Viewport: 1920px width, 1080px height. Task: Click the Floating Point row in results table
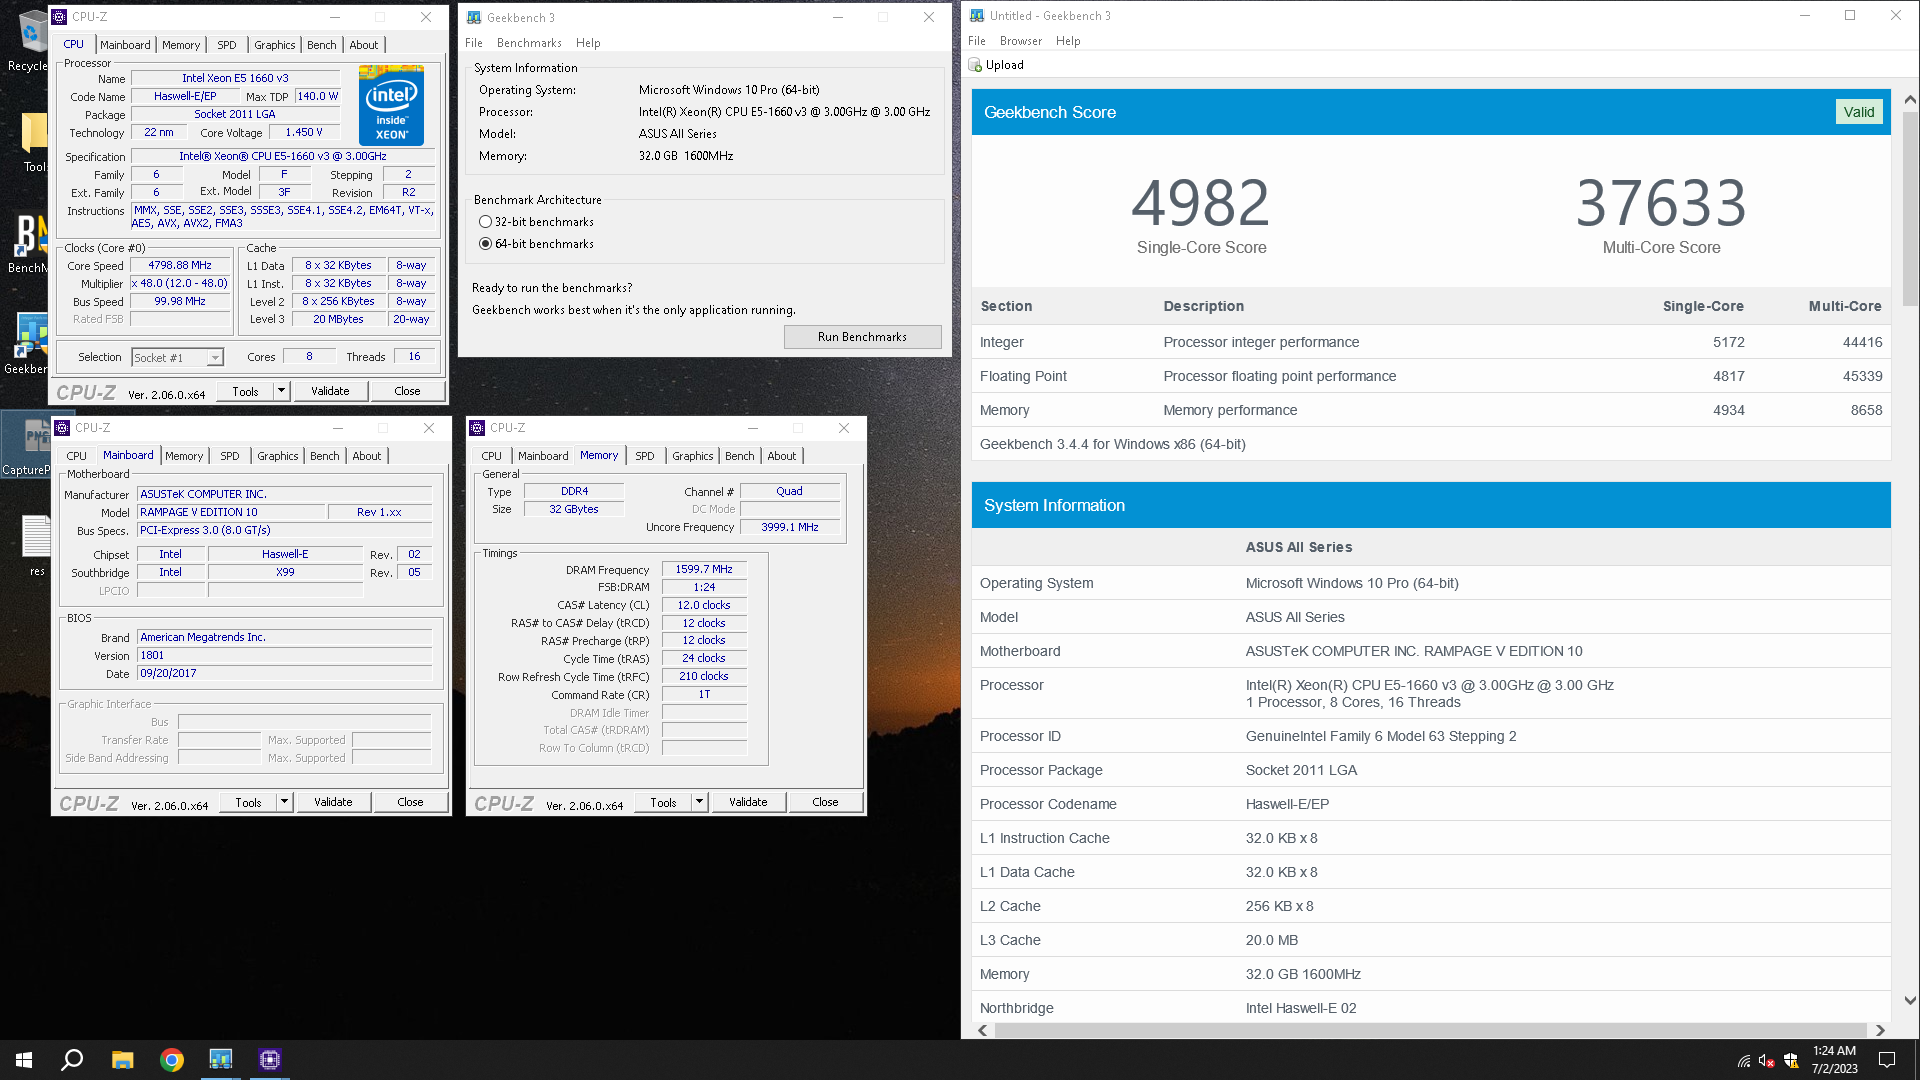[x=1431, y=376]
